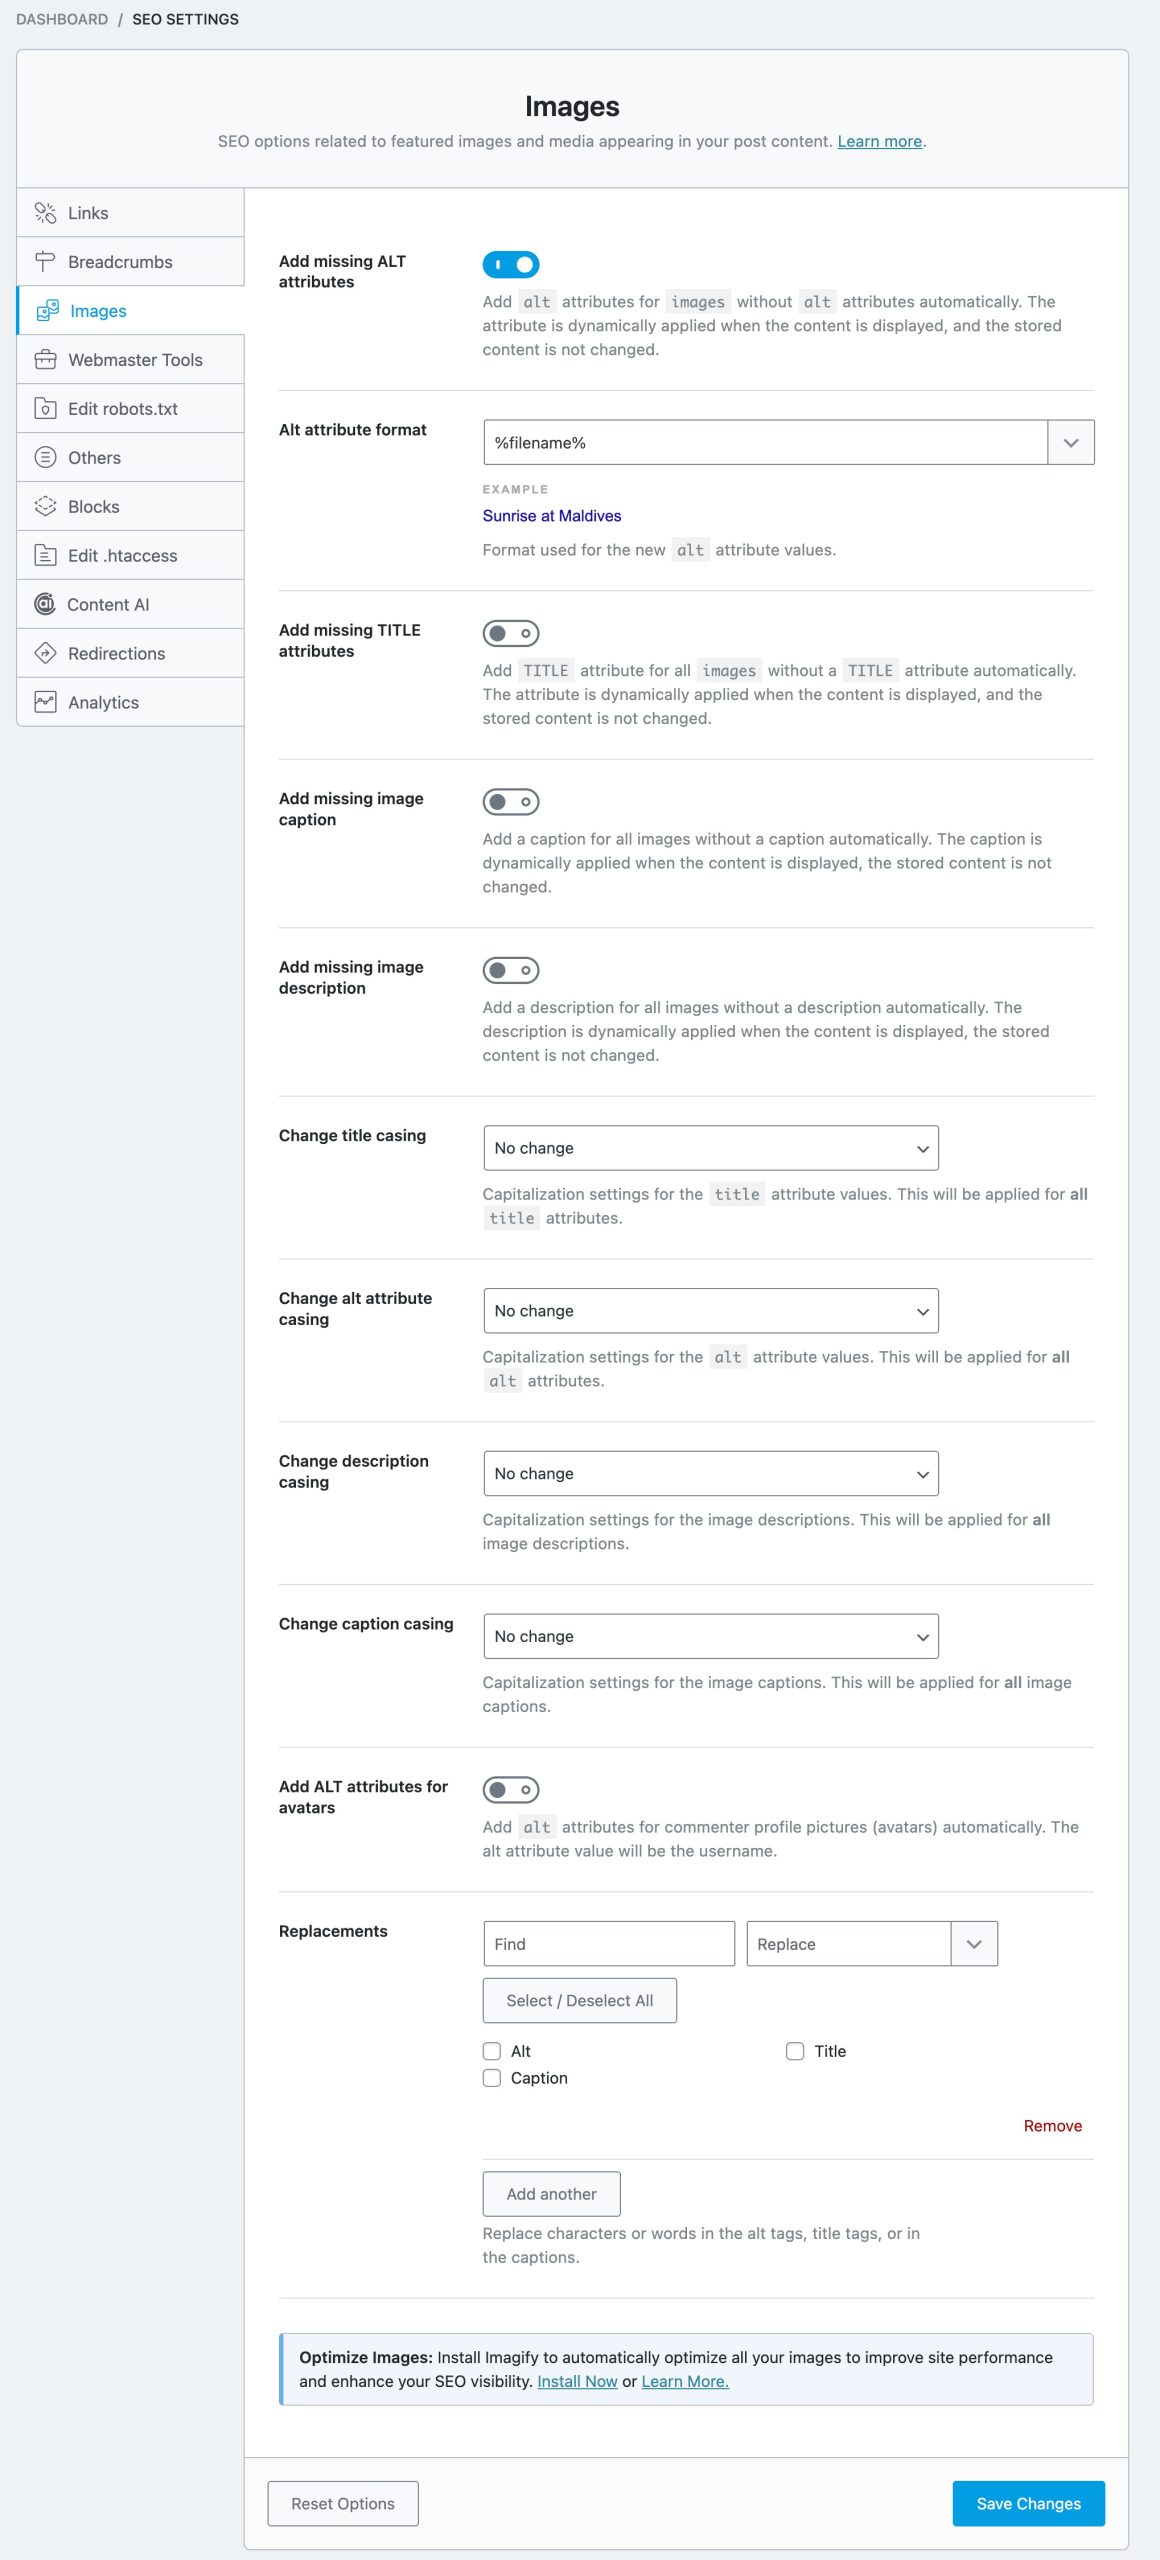Viewport: 1160px width, 2560px height.
Task: Disable Add missing ALT attributes toggle
Action: [511, 265]
